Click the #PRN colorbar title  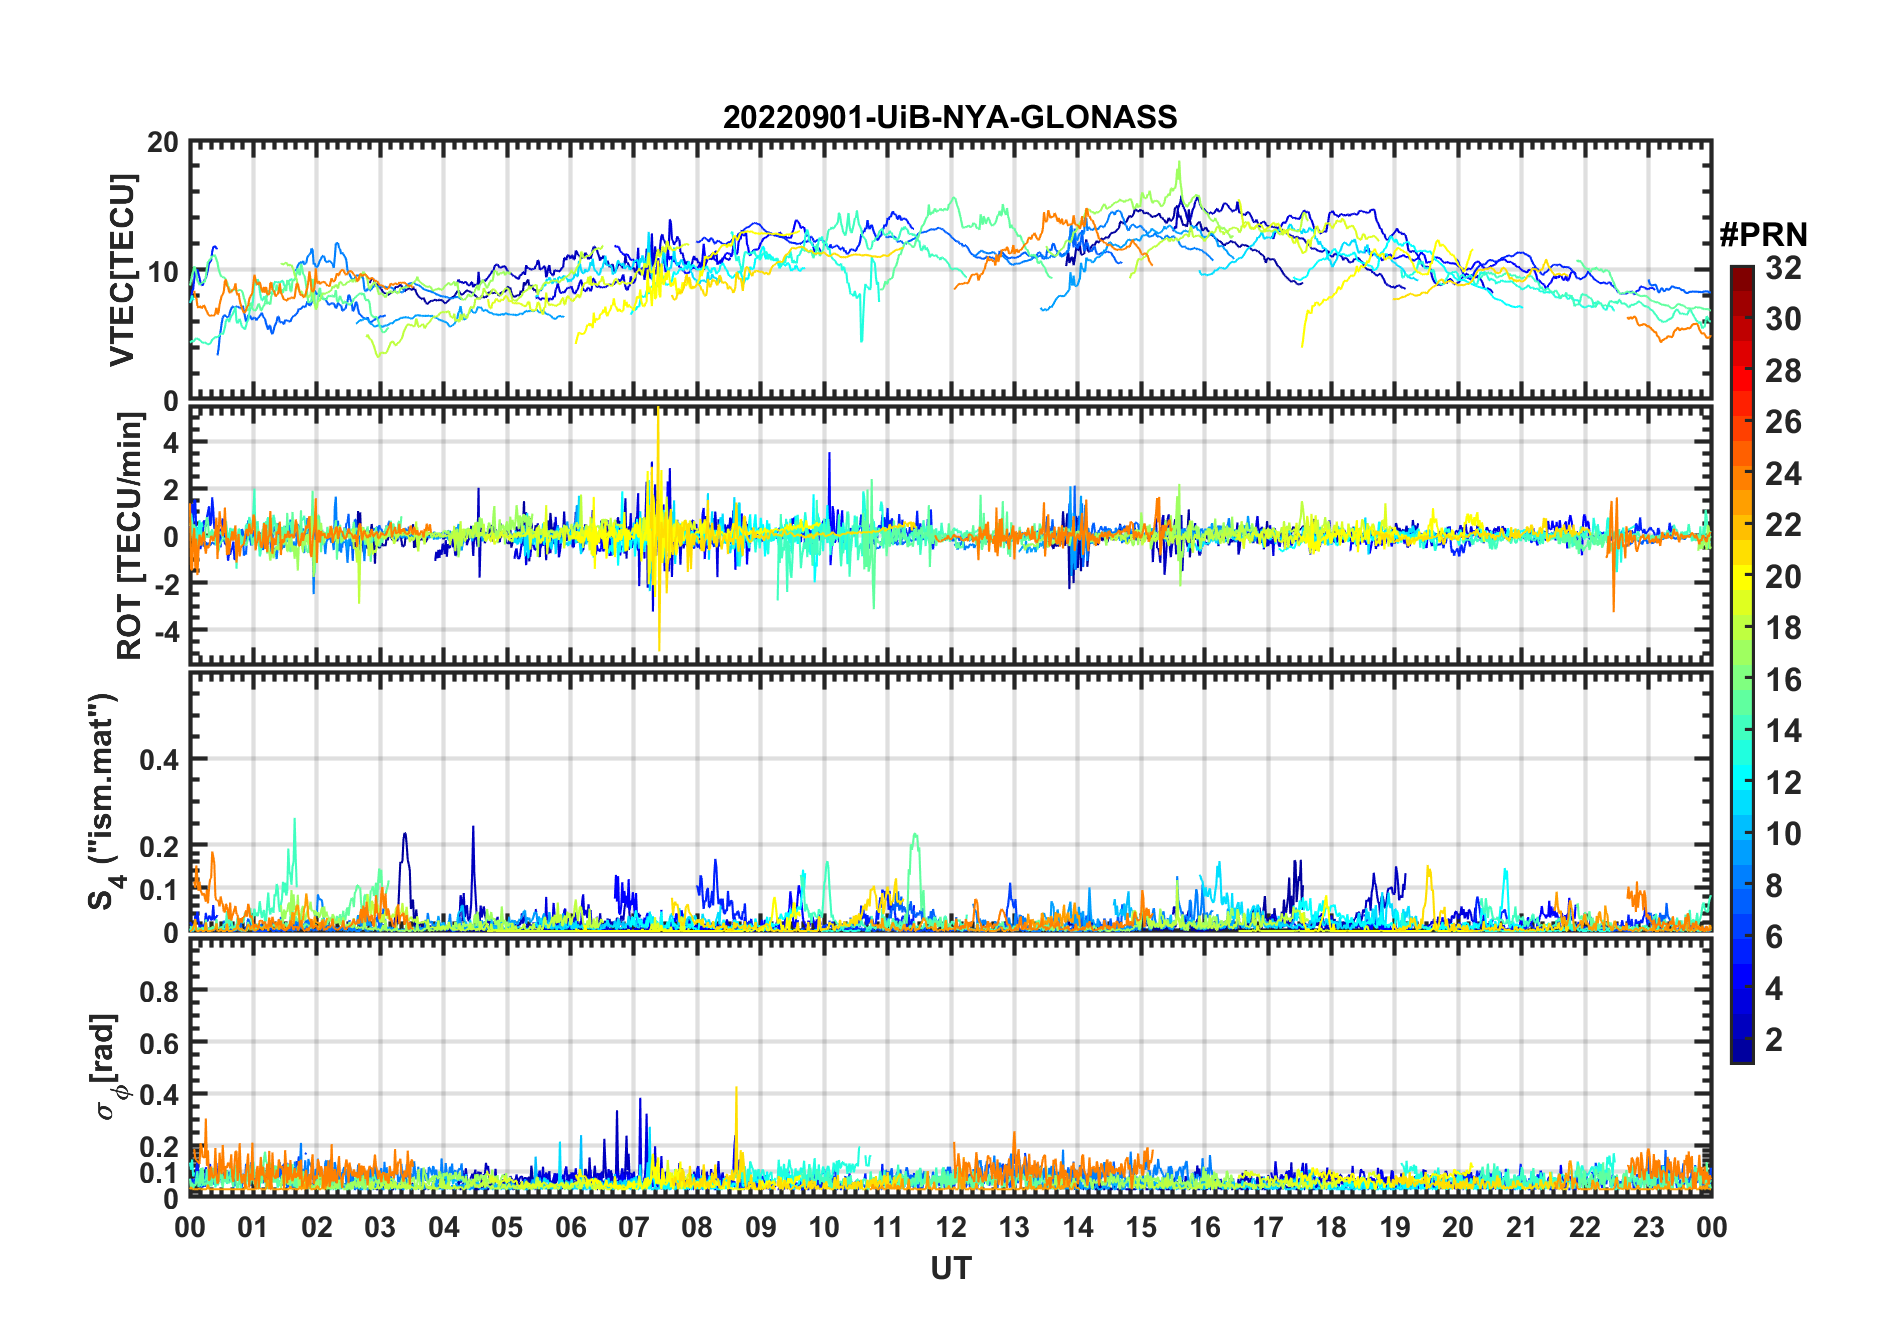(x=1763, y=235)
